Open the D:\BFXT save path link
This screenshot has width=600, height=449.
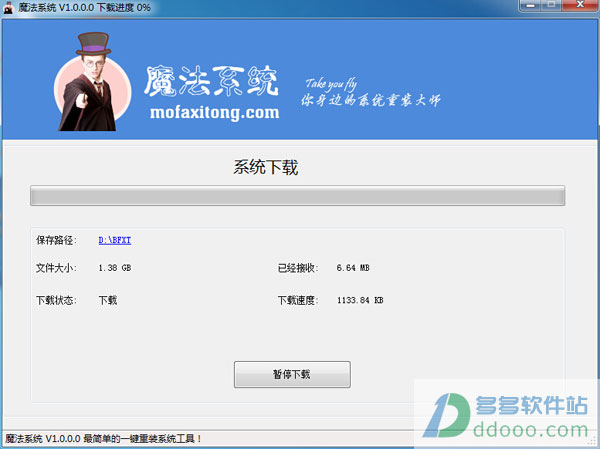click(115, 240)
